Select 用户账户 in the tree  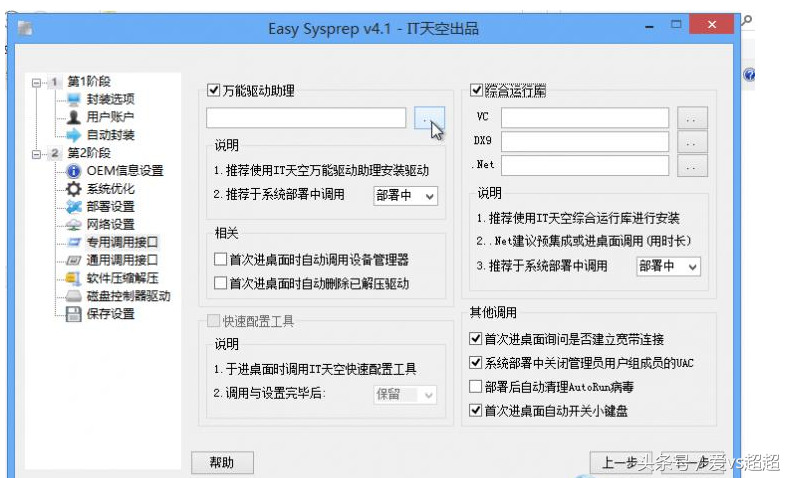coord(110,117)
